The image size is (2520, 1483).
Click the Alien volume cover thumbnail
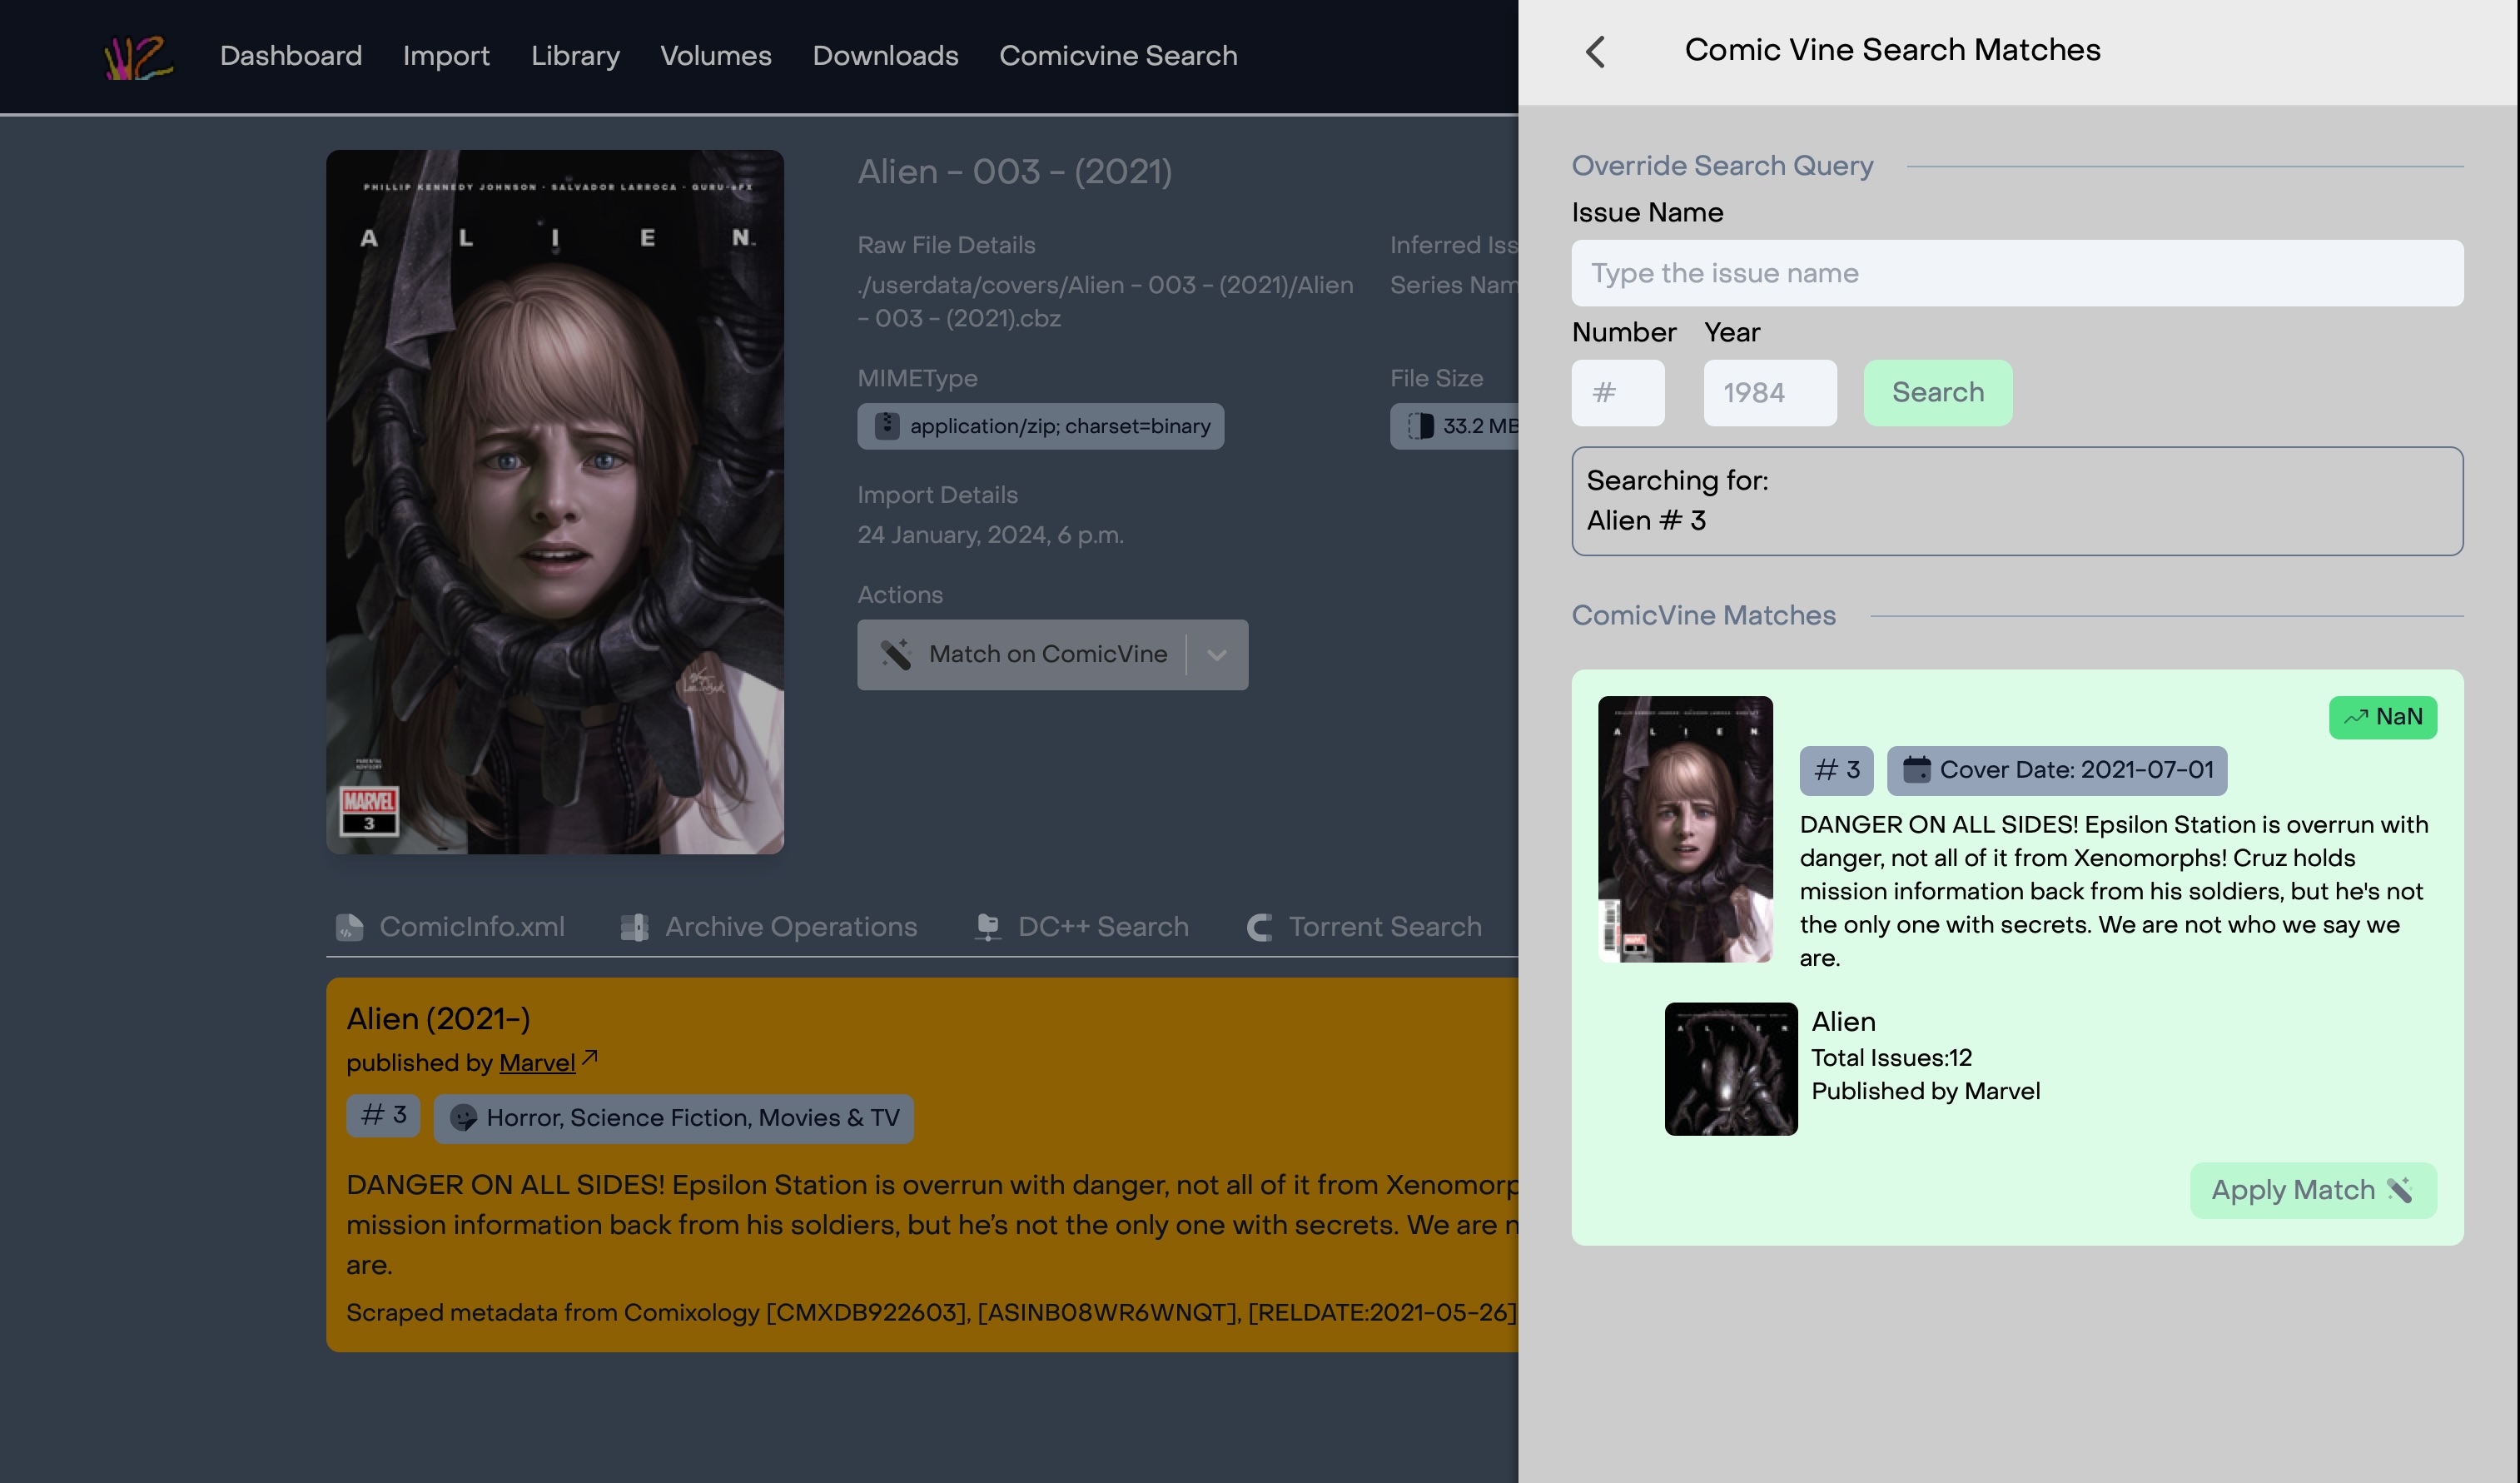tap(1730, 1069)
